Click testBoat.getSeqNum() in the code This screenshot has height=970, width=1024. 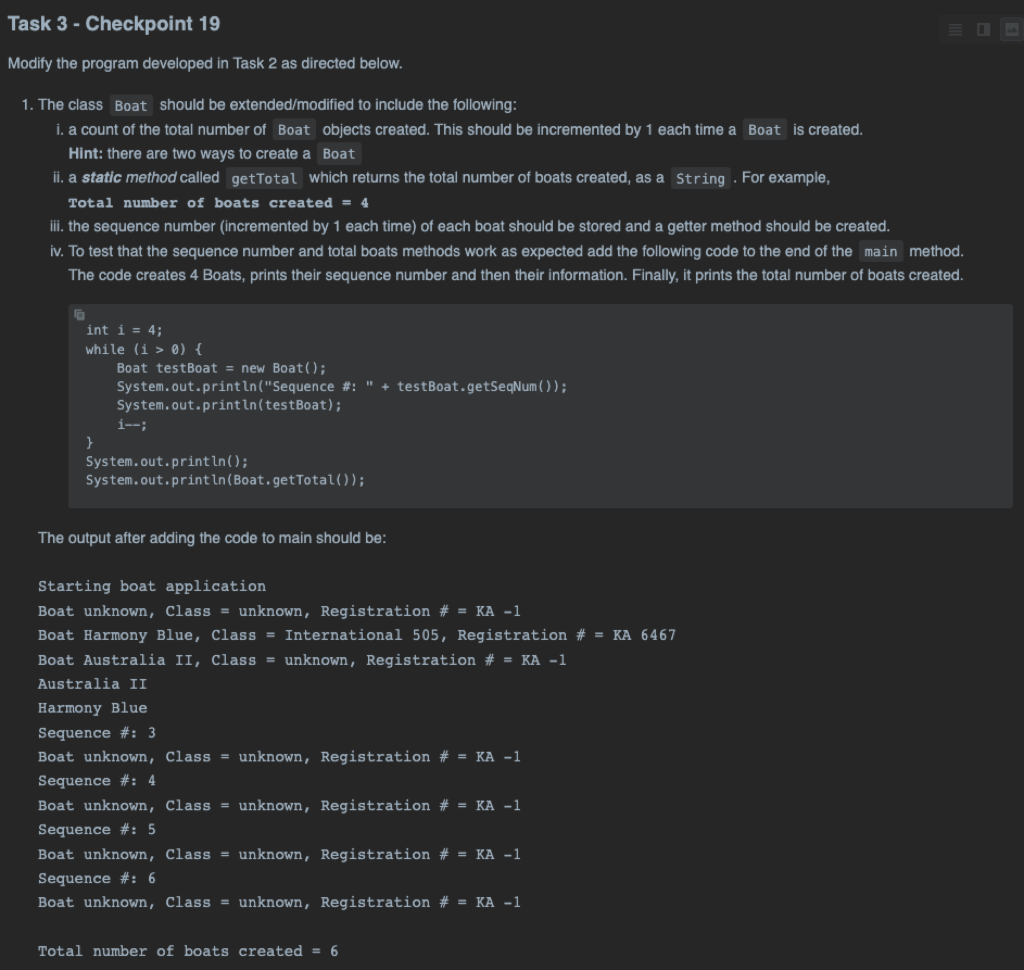point(478,385)
